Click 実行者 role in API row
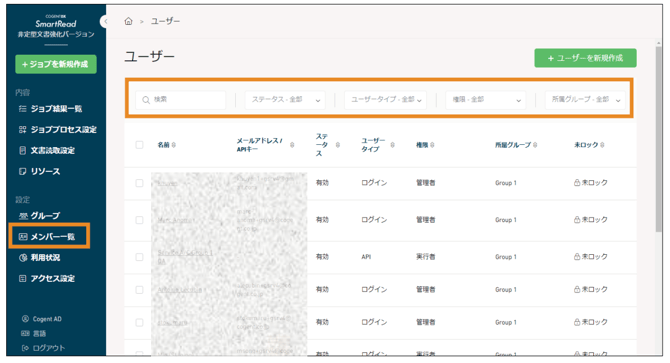Screen dimensions: 670x363 click(x=426, y=257)
